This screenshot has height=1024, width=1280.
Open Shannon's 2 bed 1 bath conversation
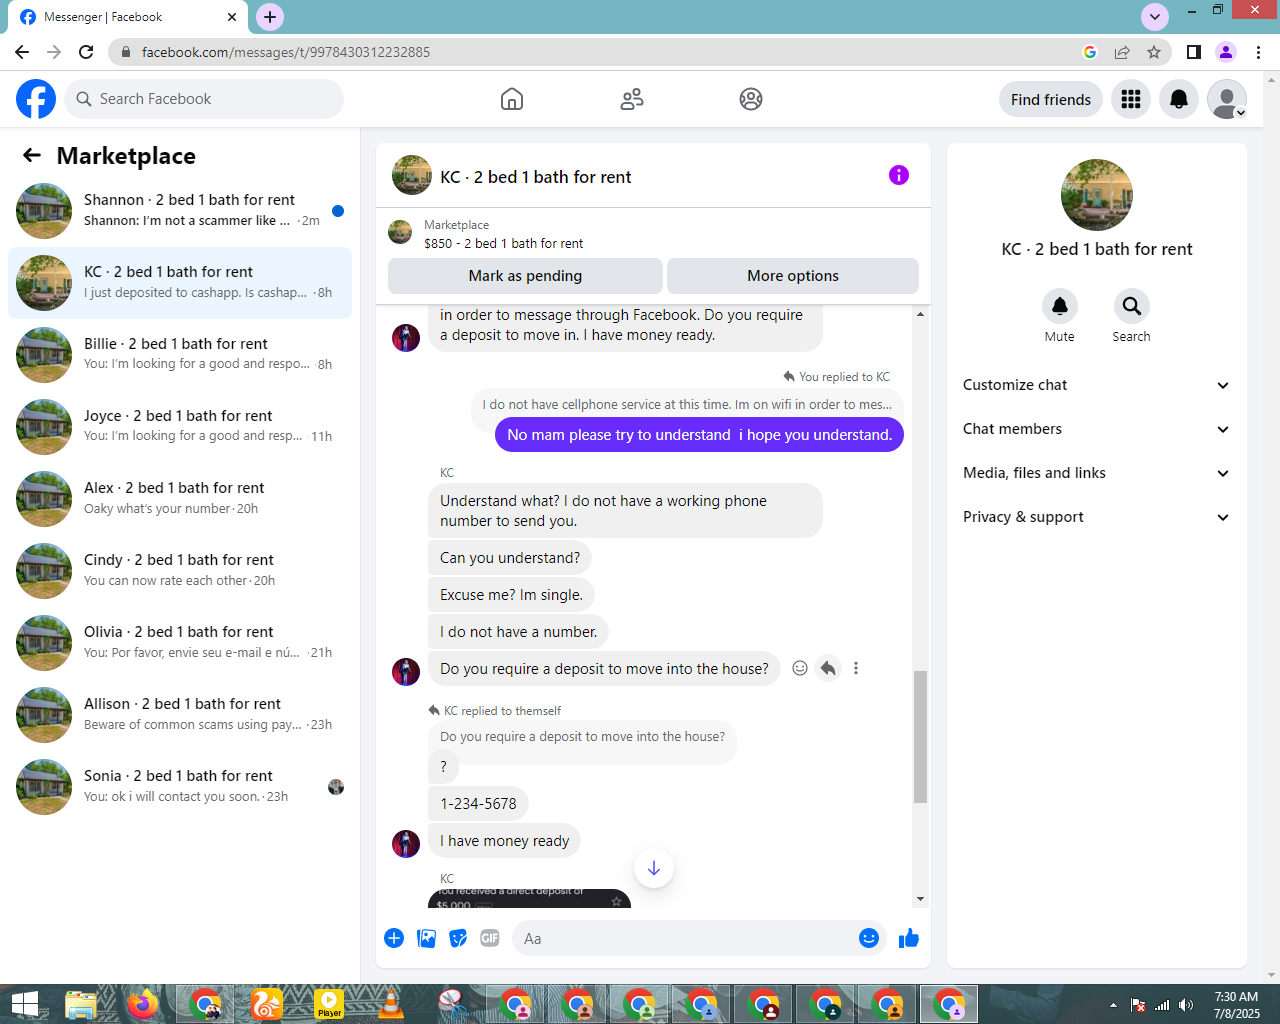(180, 211)
